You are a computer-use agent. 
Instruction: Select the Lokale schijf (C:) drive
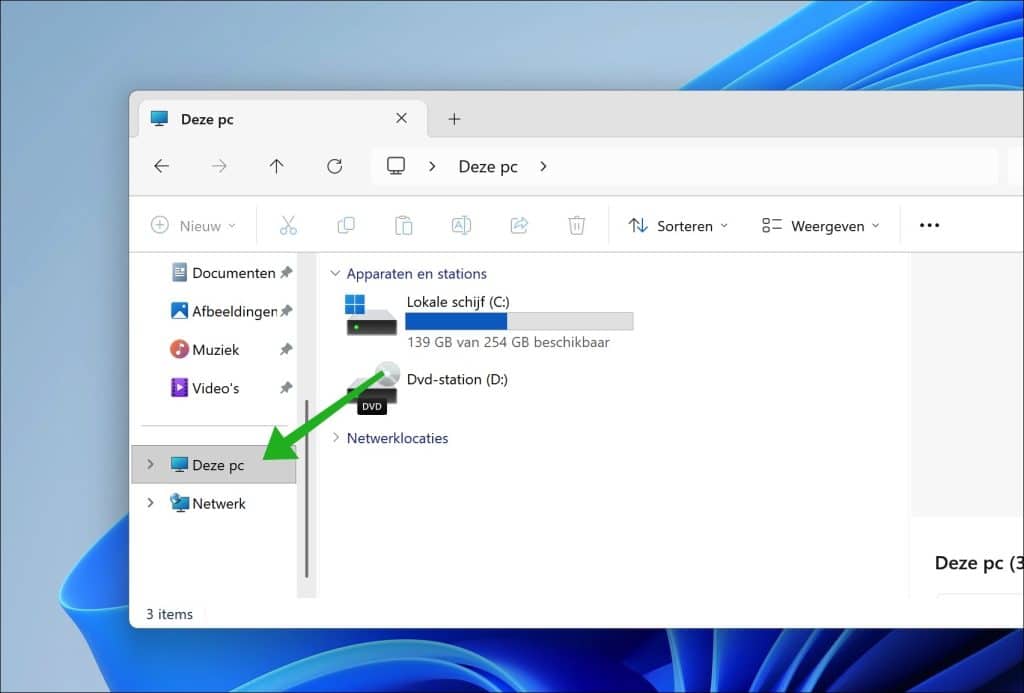point(460,302)
